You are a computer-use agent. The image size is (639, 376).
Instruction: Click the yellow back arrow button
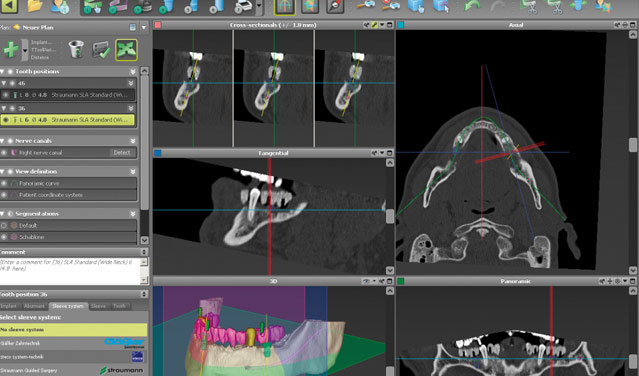10,6
